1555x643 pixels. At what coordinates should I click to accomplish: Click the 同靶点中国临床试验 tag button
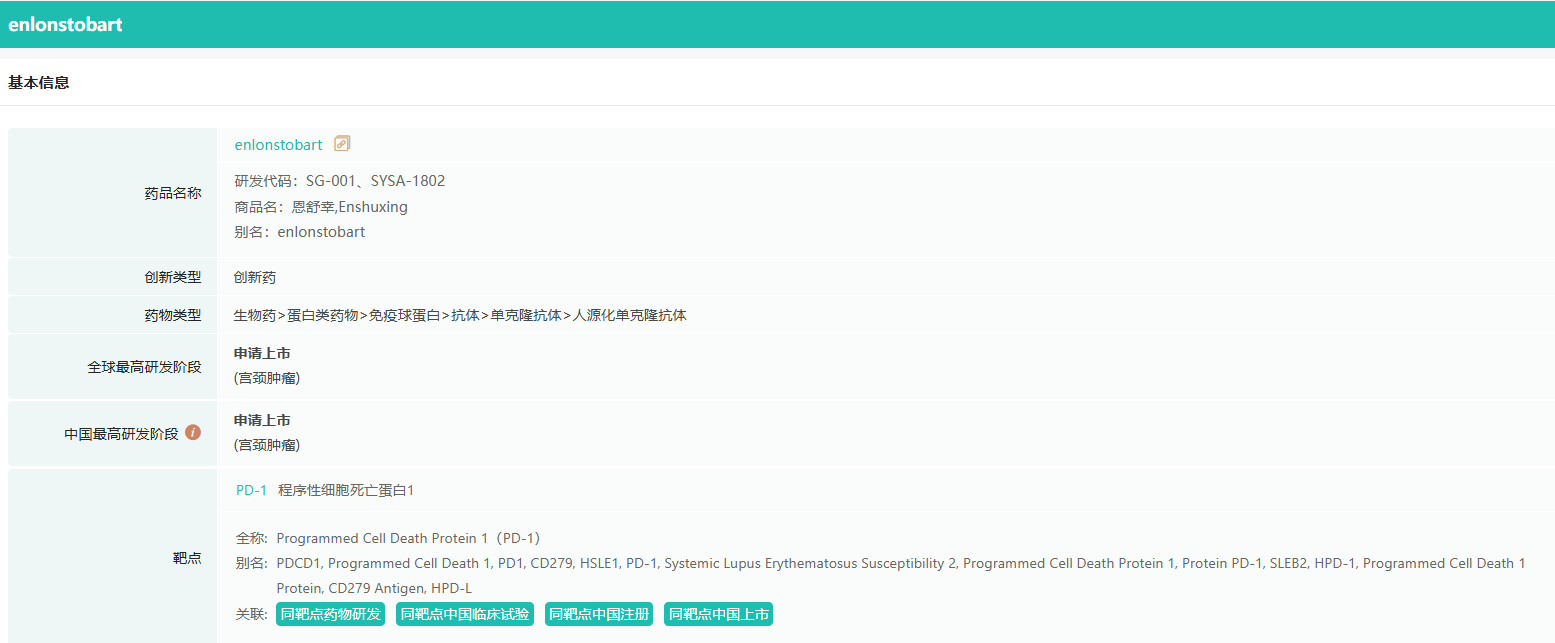(x=465, y=614)
